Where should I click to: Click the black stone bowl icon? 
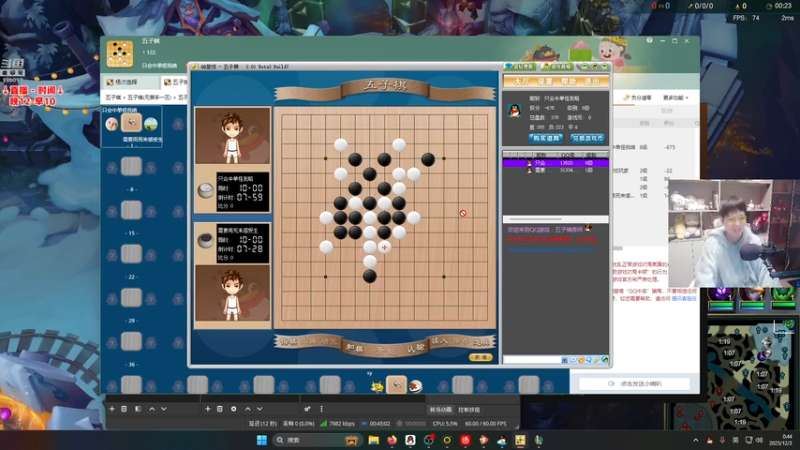206,240
